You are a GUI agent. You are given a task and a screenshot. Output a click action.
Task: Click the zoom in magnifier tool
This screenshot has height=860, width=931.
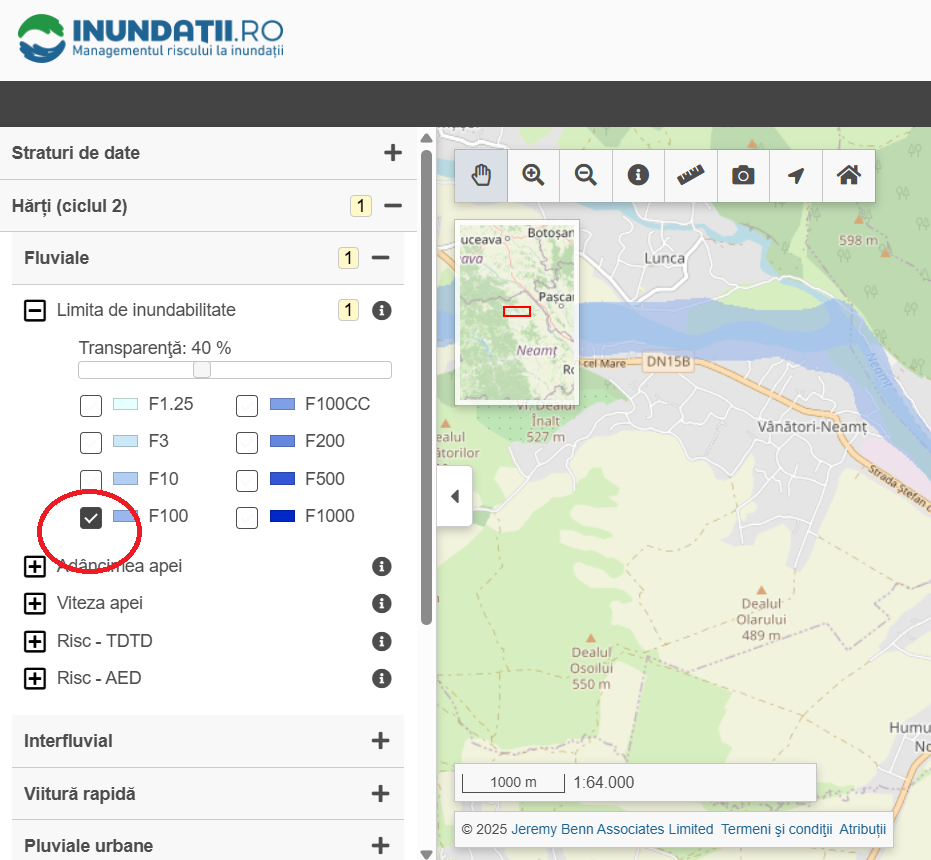pyautogui.click(x=533, y=176)
